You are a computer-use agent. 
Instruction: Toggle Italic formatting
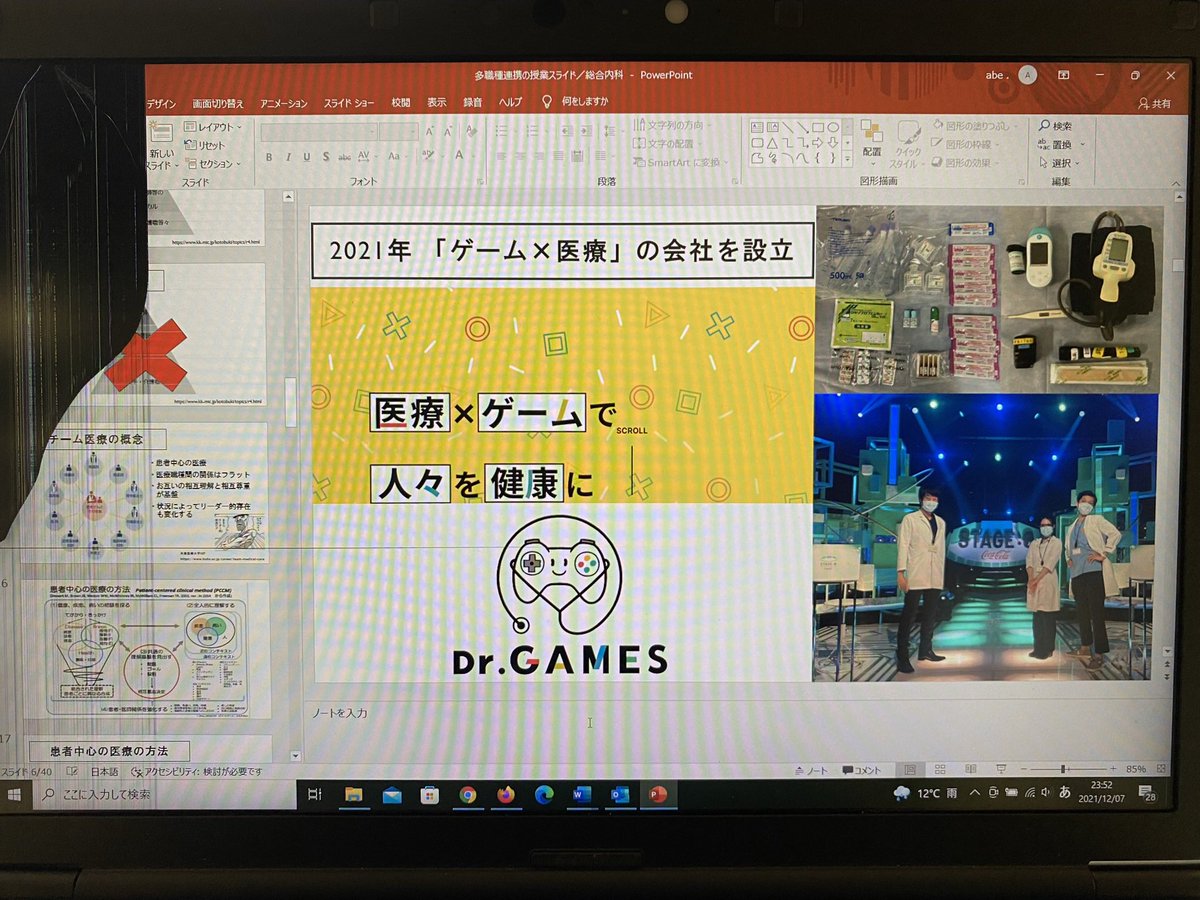tap(288, 157)
